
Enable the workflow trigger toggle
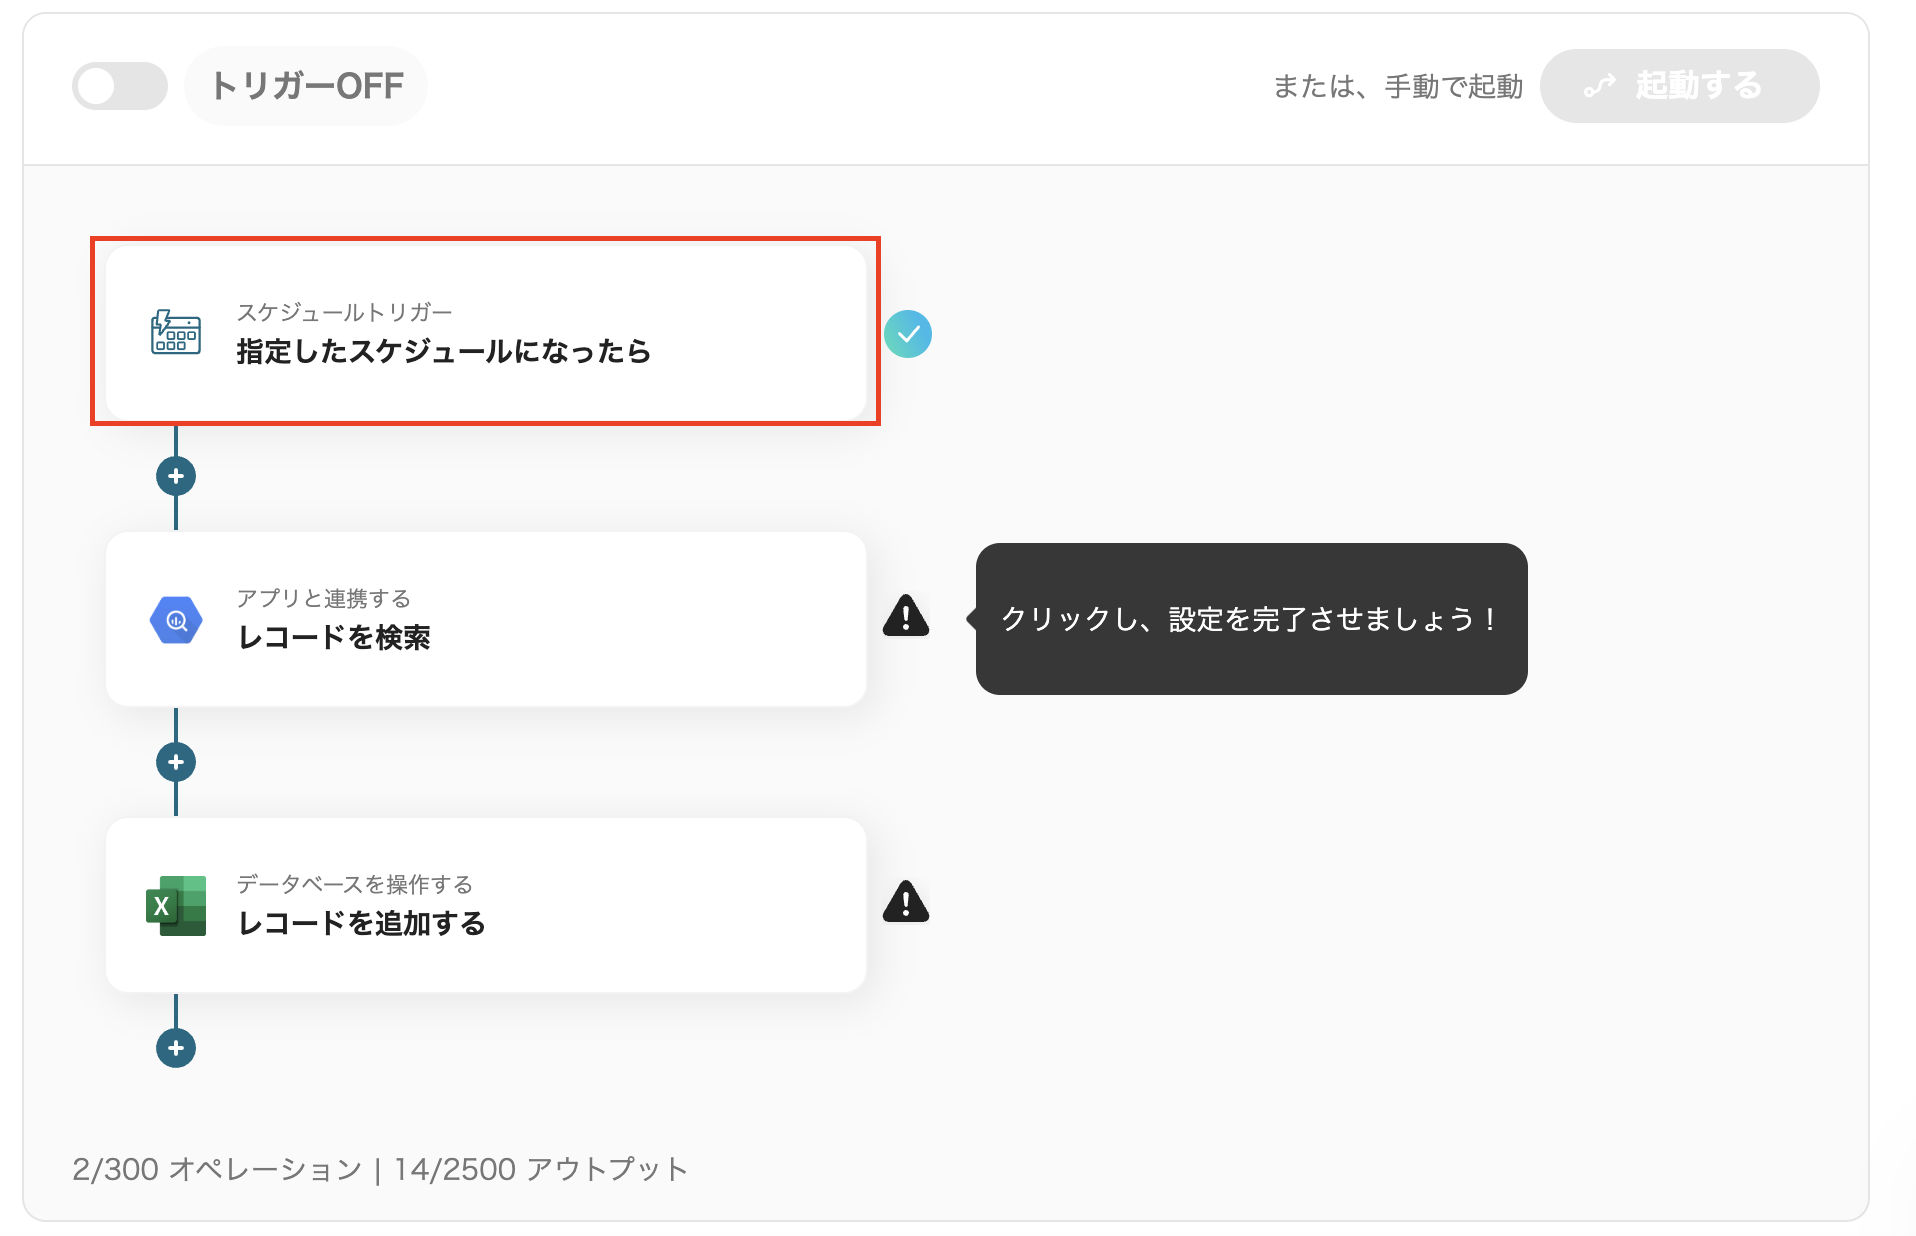(119, 85)
